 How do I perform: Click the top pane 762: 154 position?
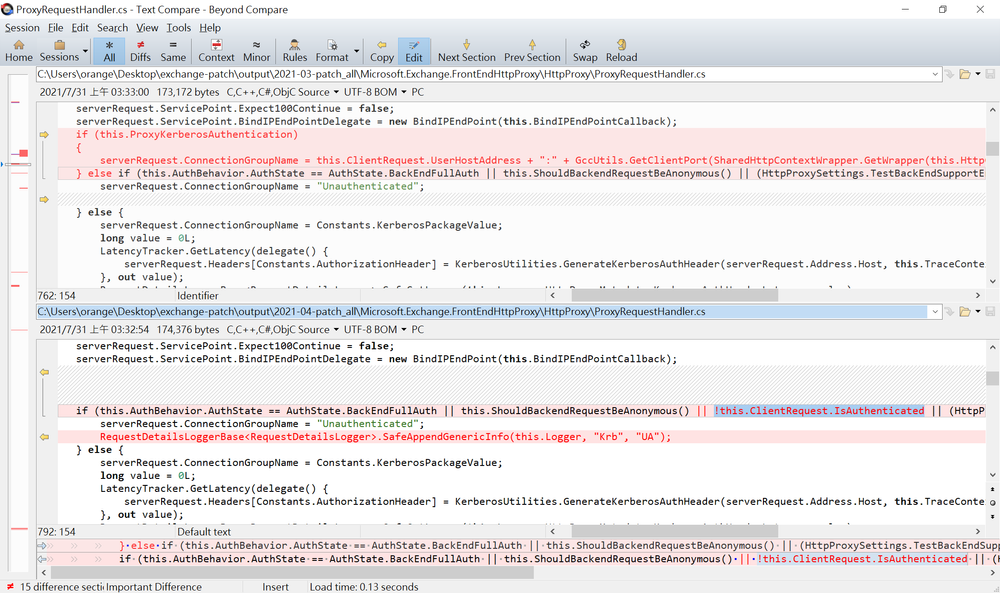coord(56,295)
